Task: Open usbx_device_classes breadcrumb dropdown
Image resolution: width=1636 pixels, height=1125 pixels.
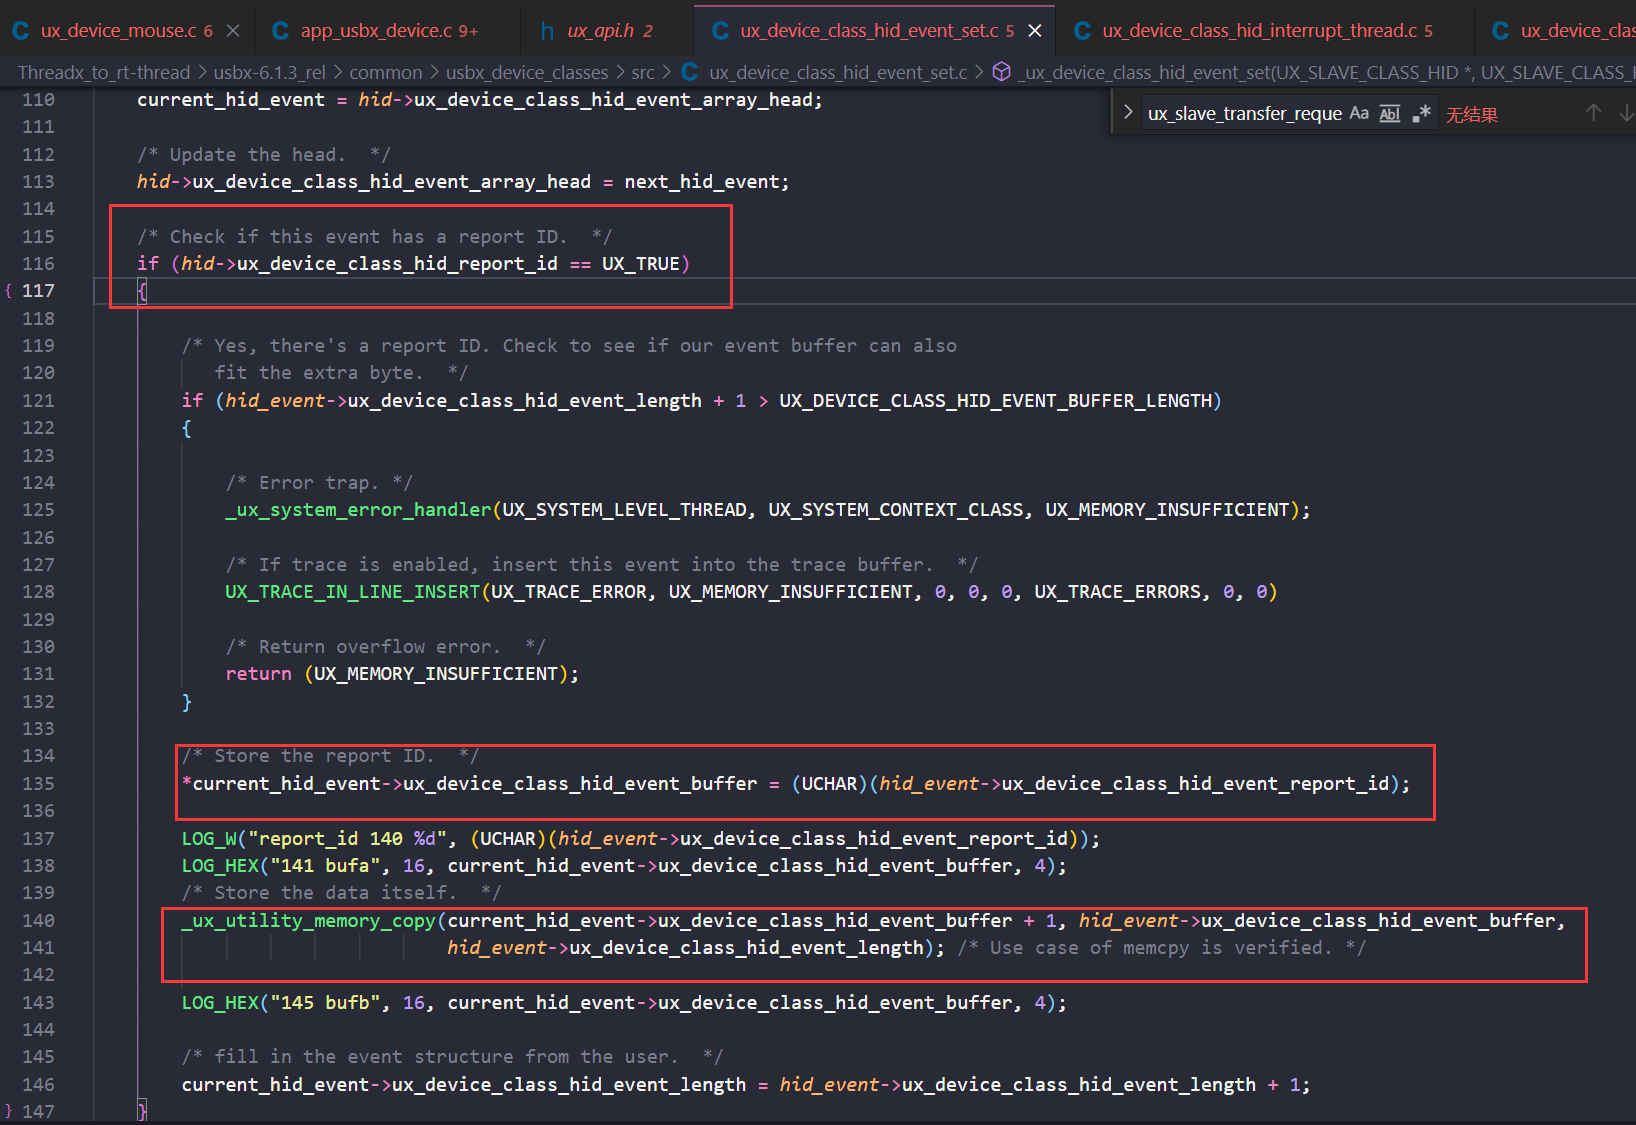Action: coord(526,72)
